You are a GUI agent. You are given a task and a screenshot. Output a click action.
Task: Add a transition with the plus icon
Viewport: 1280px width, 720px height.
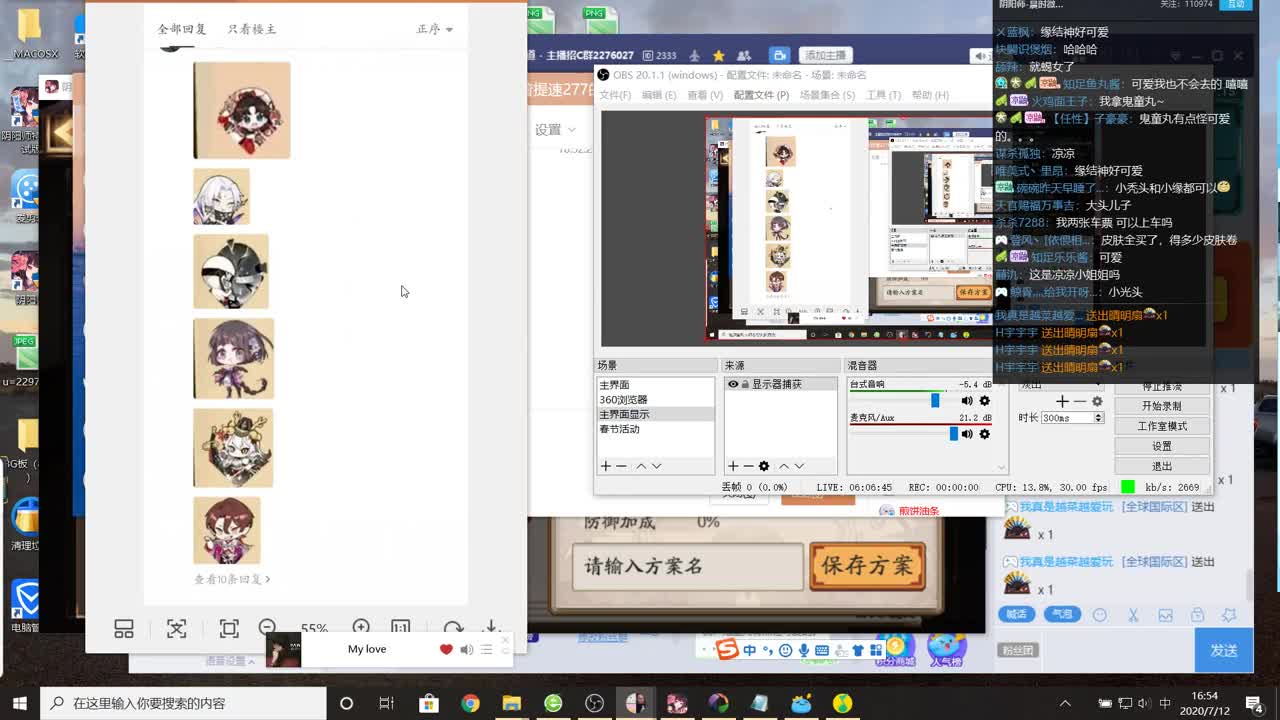(x=1062, y=401)
